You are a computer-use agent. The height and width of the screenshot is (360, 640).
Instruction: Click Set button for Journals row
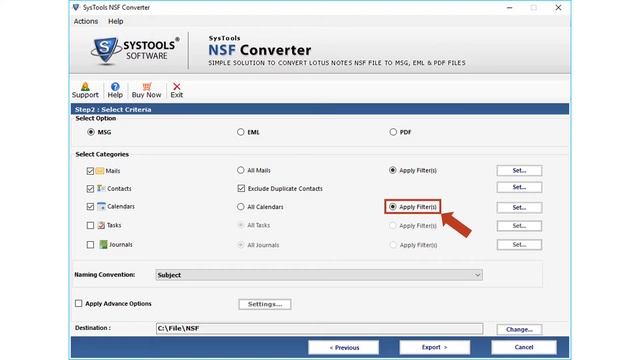coord(519,244)
